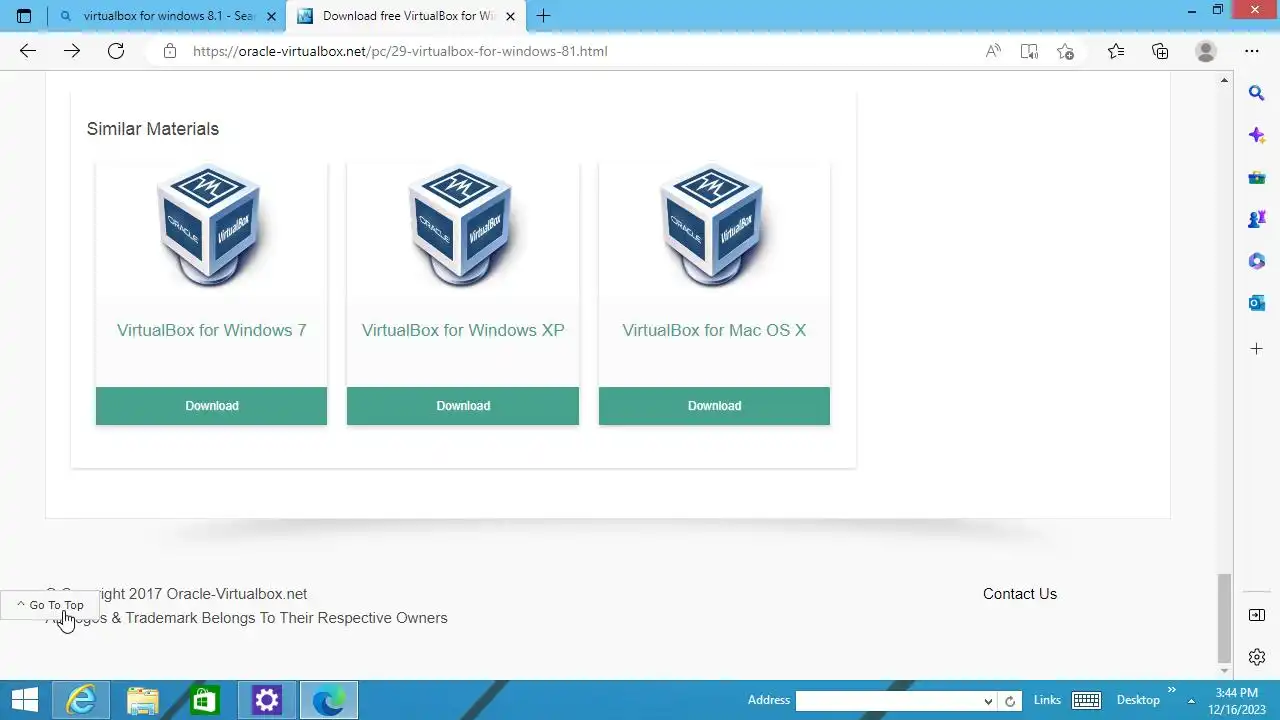1280x720 pixels.
Task: Open the Favorites list icon
Action: click(1116, 51)
